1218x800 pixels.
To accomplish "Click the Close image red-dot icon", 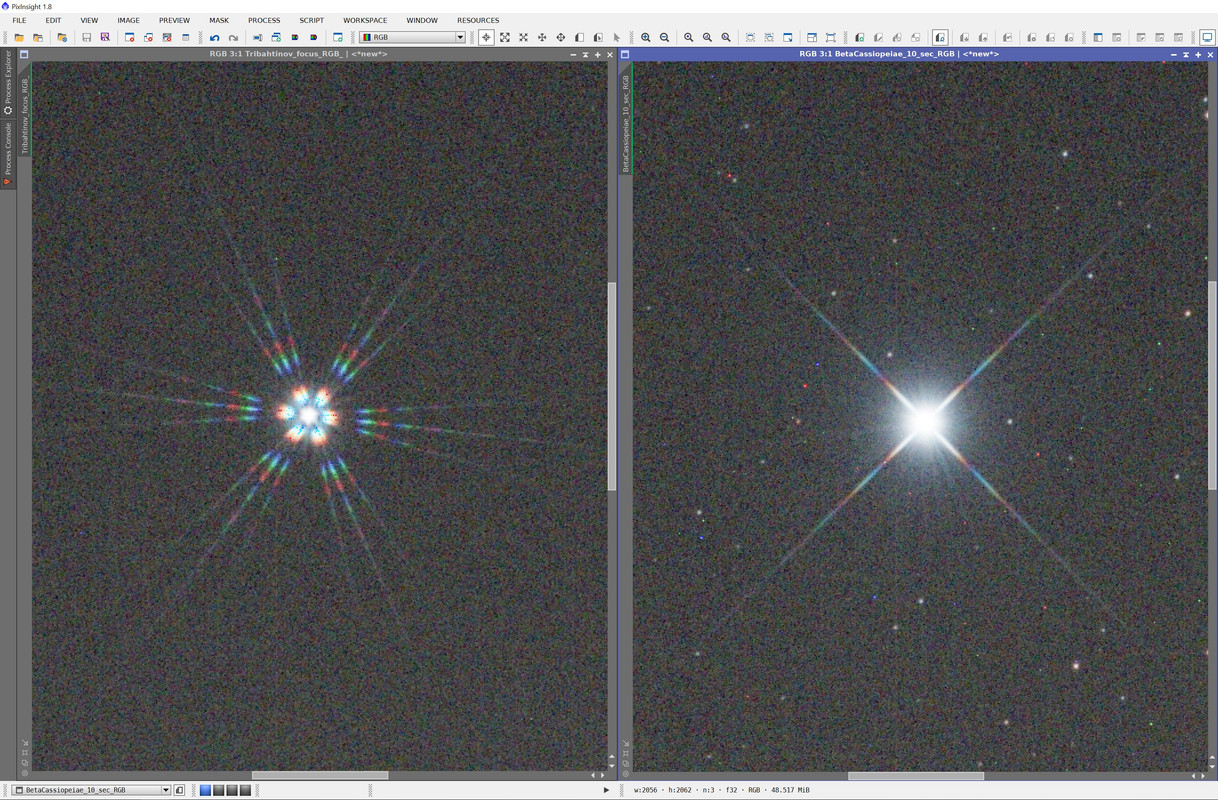I will click(129, 37).
